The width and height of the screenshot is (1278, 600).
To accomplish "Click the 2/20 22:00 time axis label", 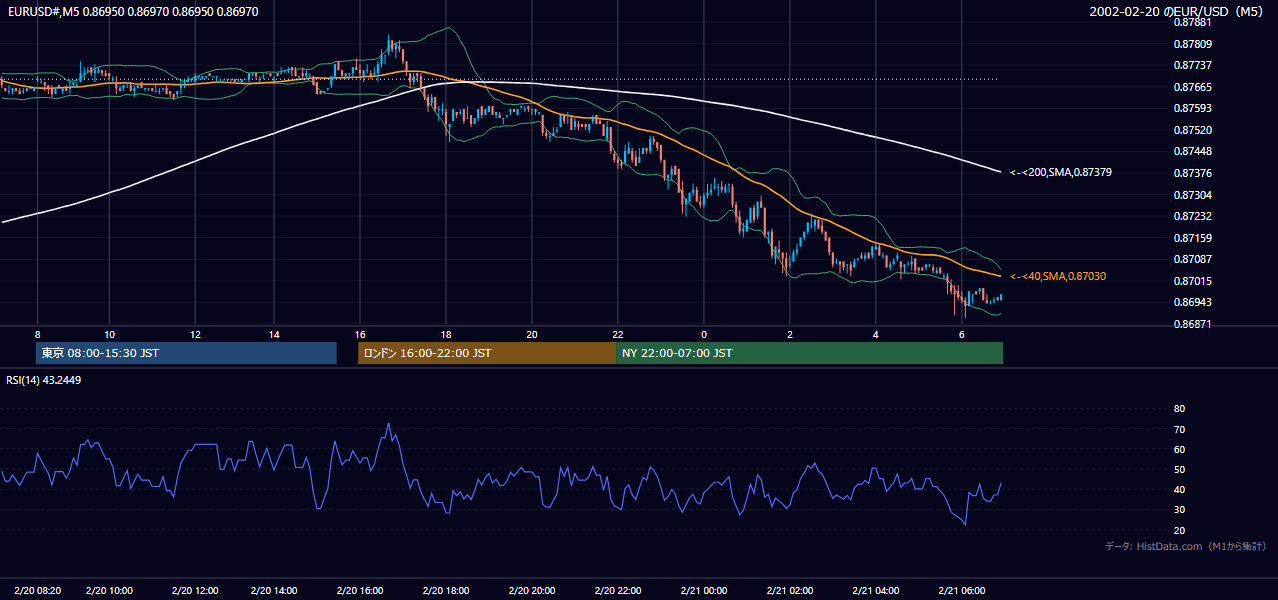I will (x=618, y=590).
